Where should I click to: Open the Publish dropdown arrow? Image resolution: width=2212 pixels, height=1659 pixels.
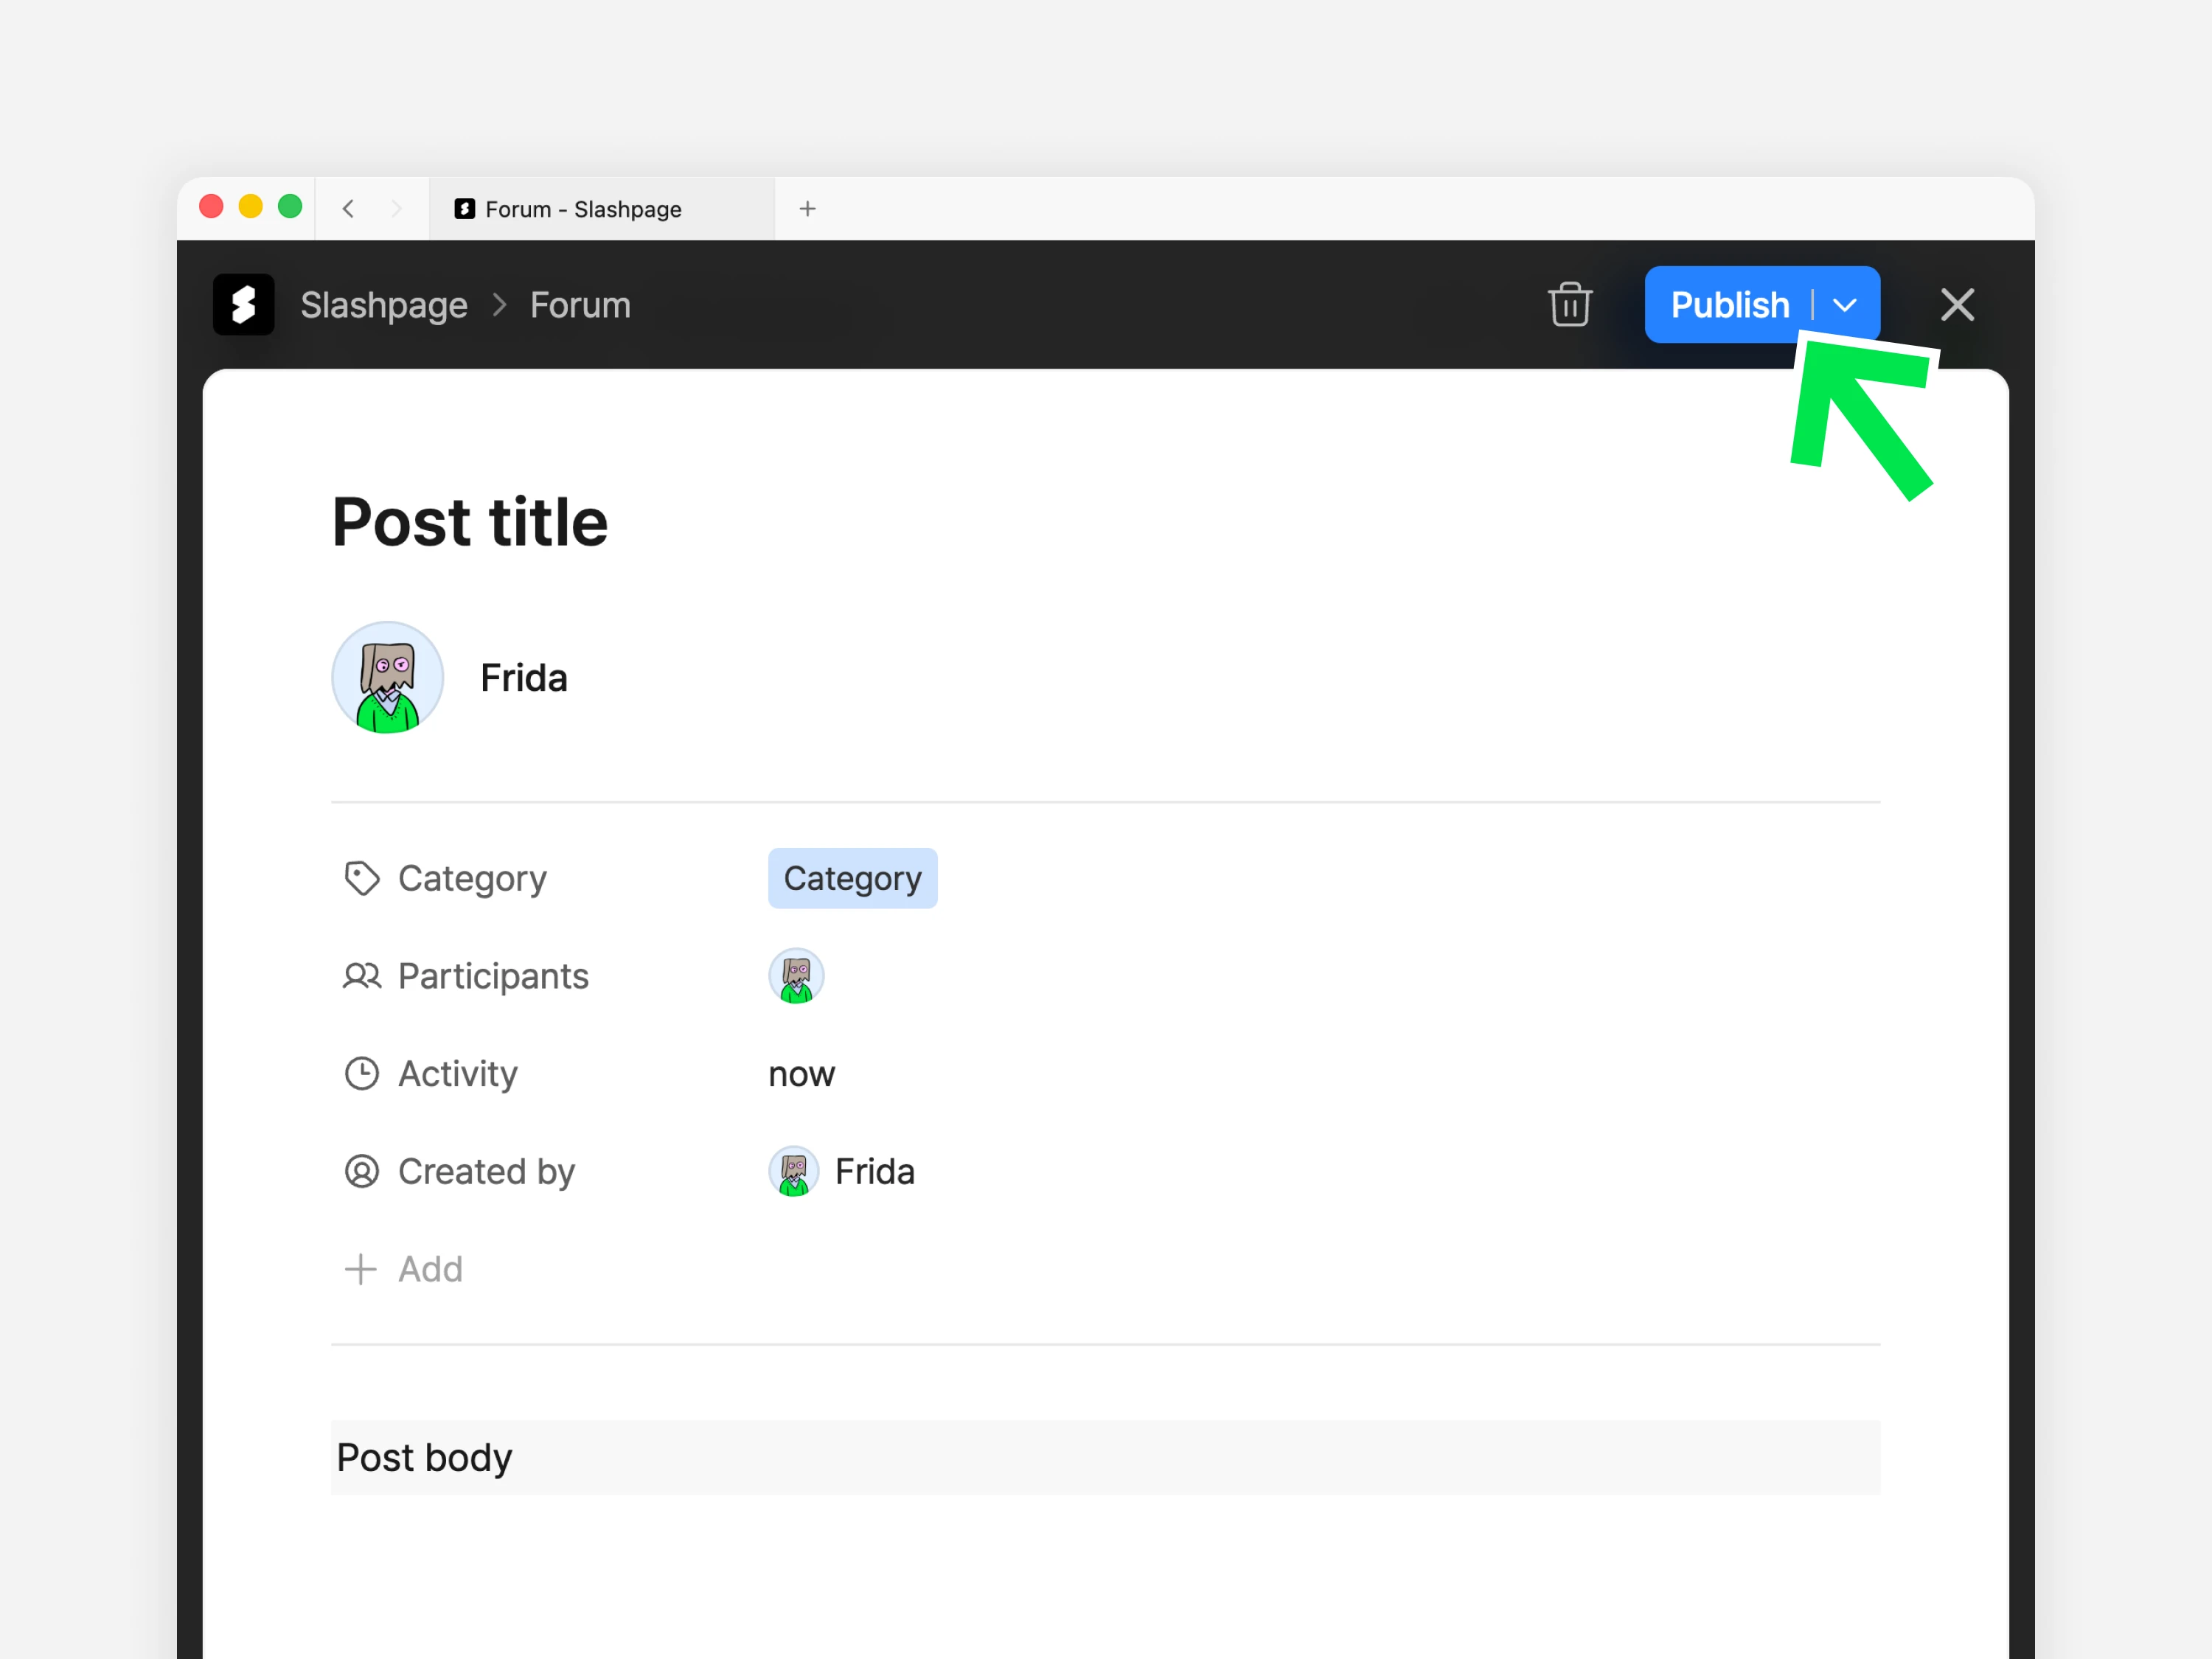pos(1845,304)
